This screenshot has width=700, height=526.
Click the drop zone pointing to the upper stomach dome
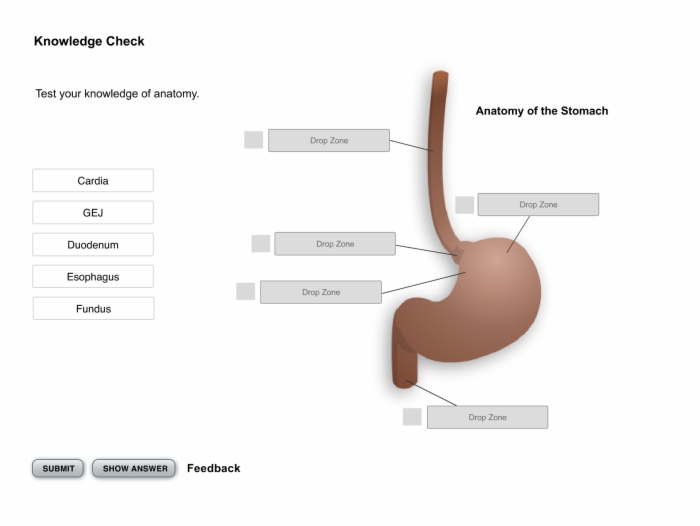538,205
